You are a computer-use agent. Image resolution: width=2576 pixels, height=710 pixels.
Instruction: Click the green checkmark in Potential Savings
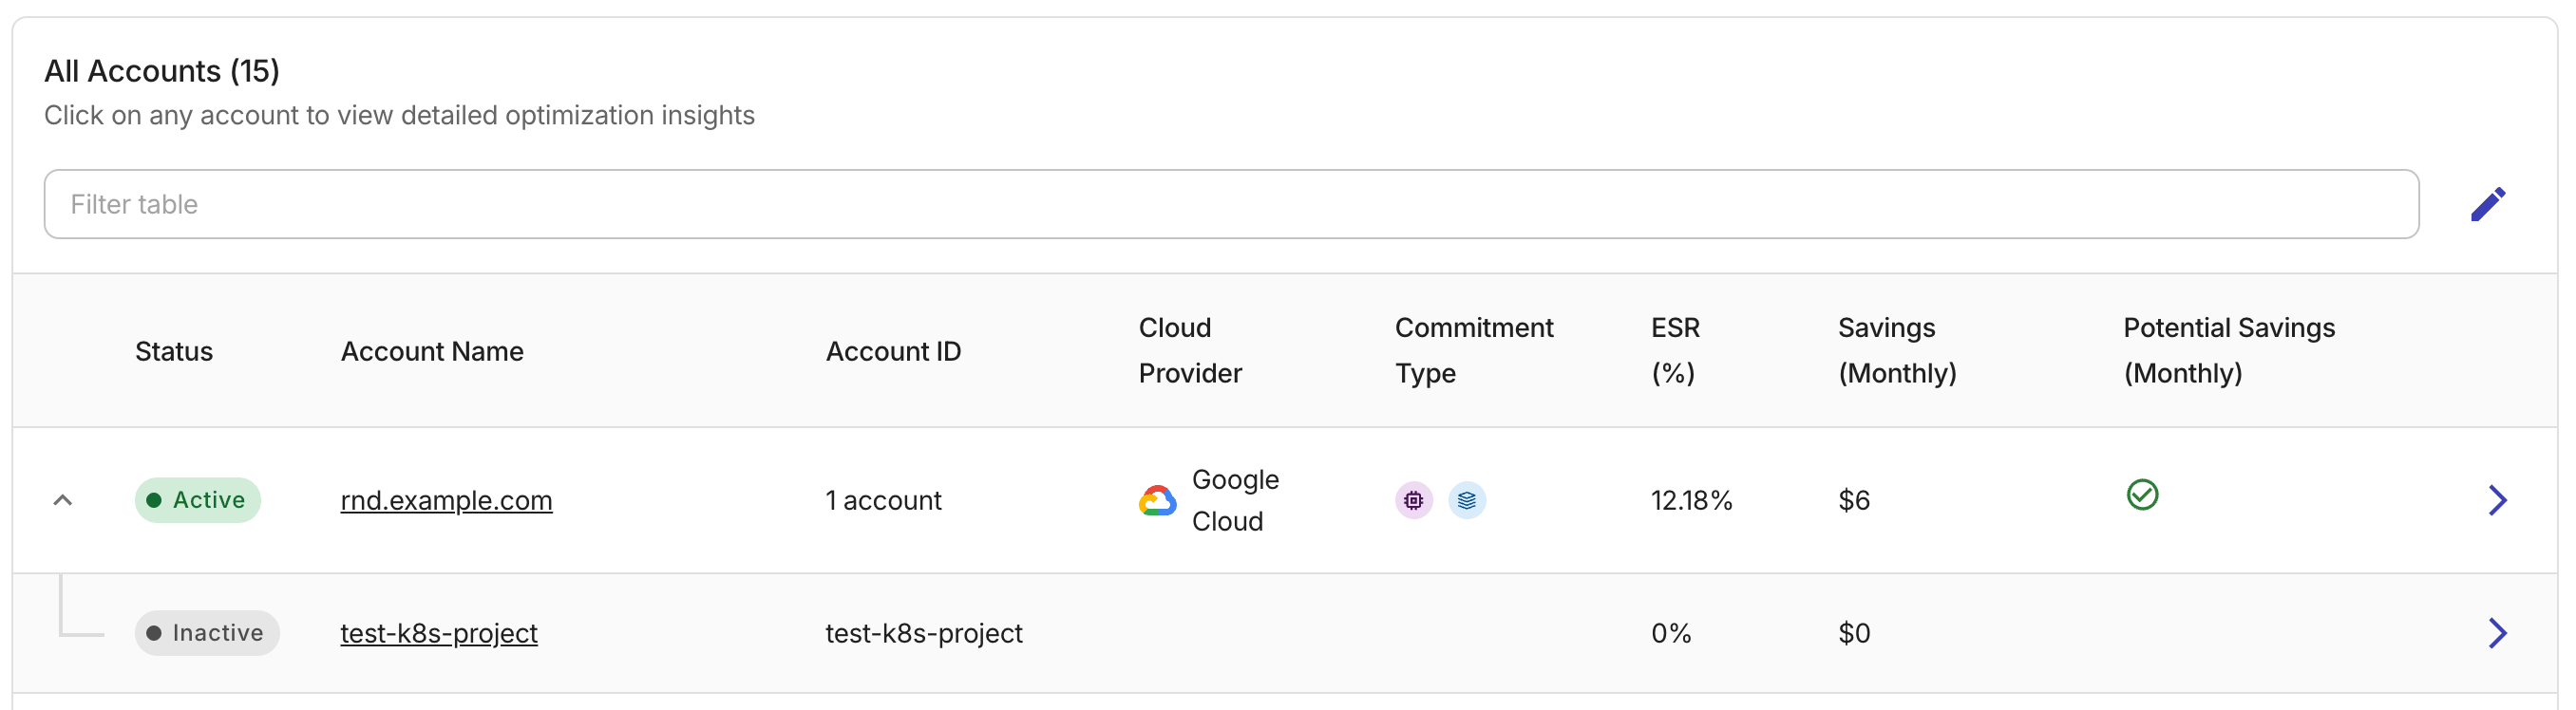[x=2142, y=495]
